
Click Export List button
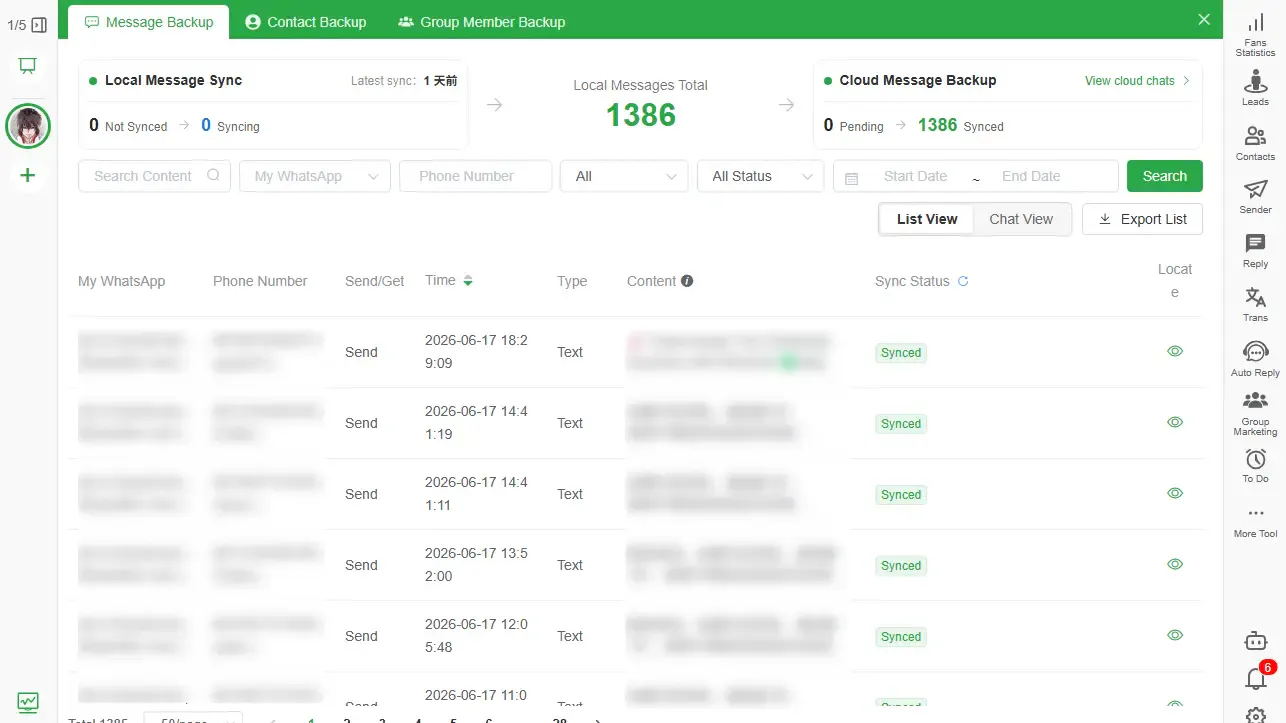[1142, 219]
